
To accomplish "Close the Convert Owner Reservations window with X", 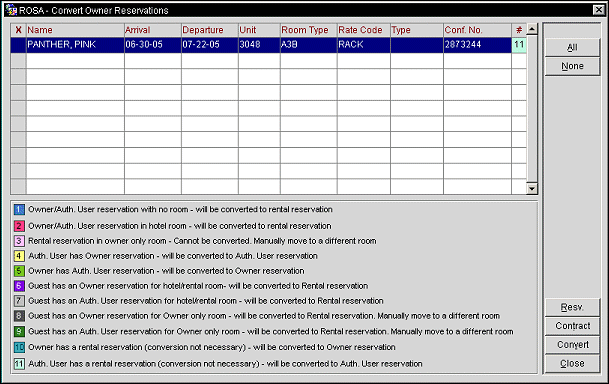I will [599, 10].
